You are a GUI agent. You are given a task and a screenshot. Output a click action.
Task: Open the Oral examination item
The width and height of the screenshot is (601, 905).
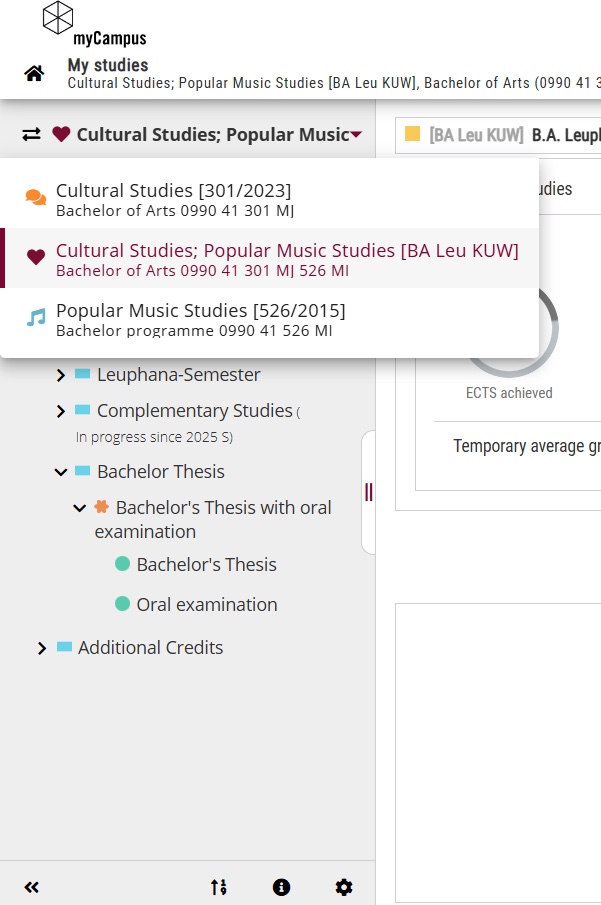pyautogui.click(x=206, y=605)
